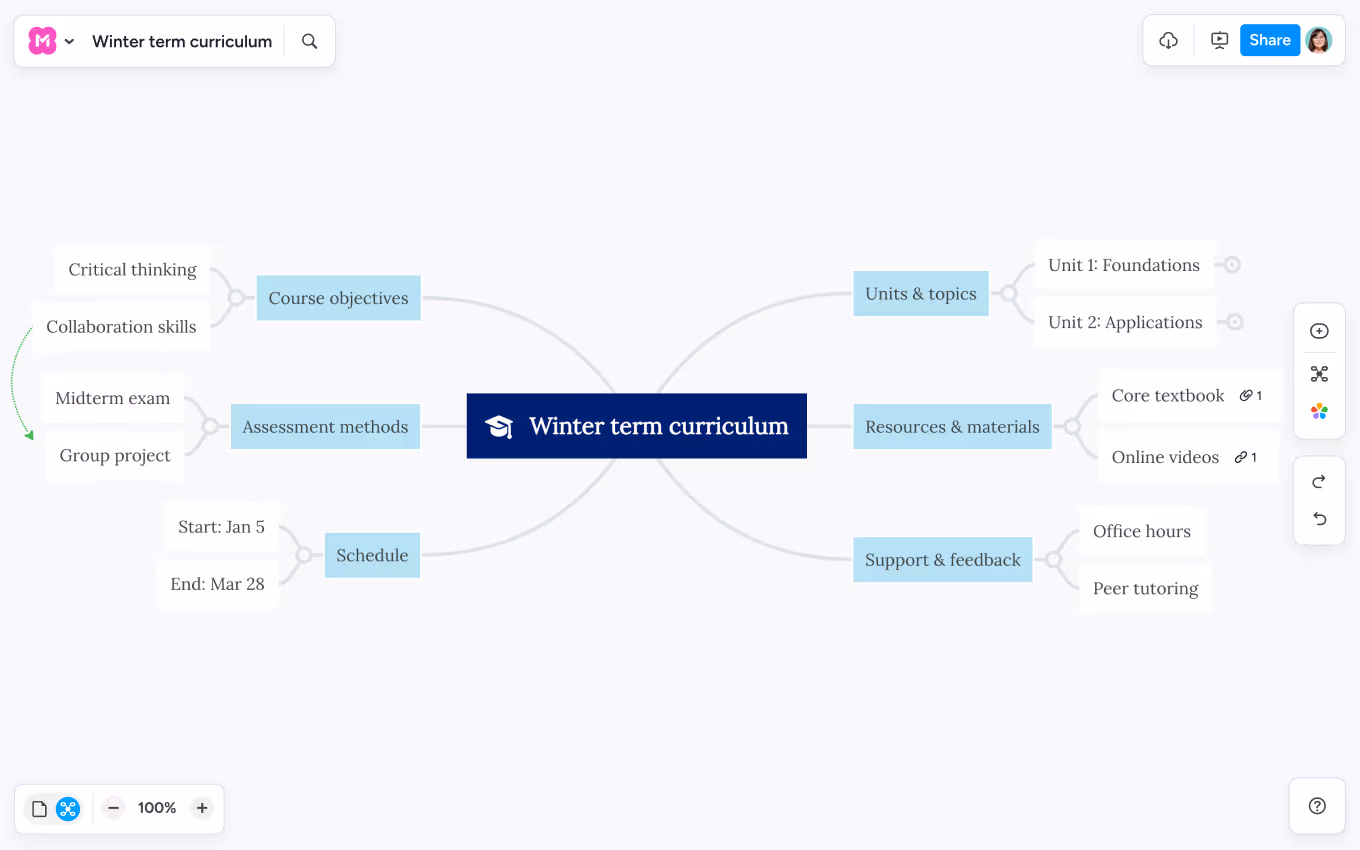Zoom out with the minus button
Screen dimensions: 1360x850
click(x=114, y=808)
